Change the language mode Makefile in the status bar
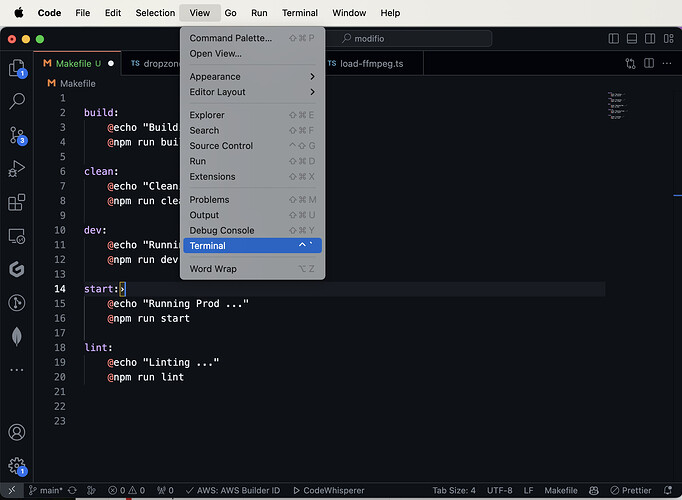 [561, 490]
